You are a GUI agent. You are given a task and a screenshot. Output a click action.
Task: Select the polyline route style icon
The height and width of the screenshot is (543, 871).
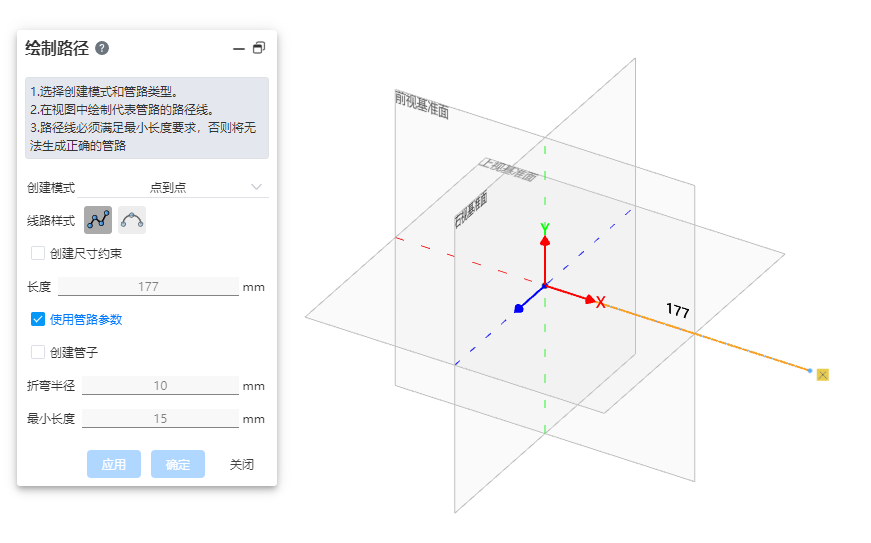coord(98,220)
